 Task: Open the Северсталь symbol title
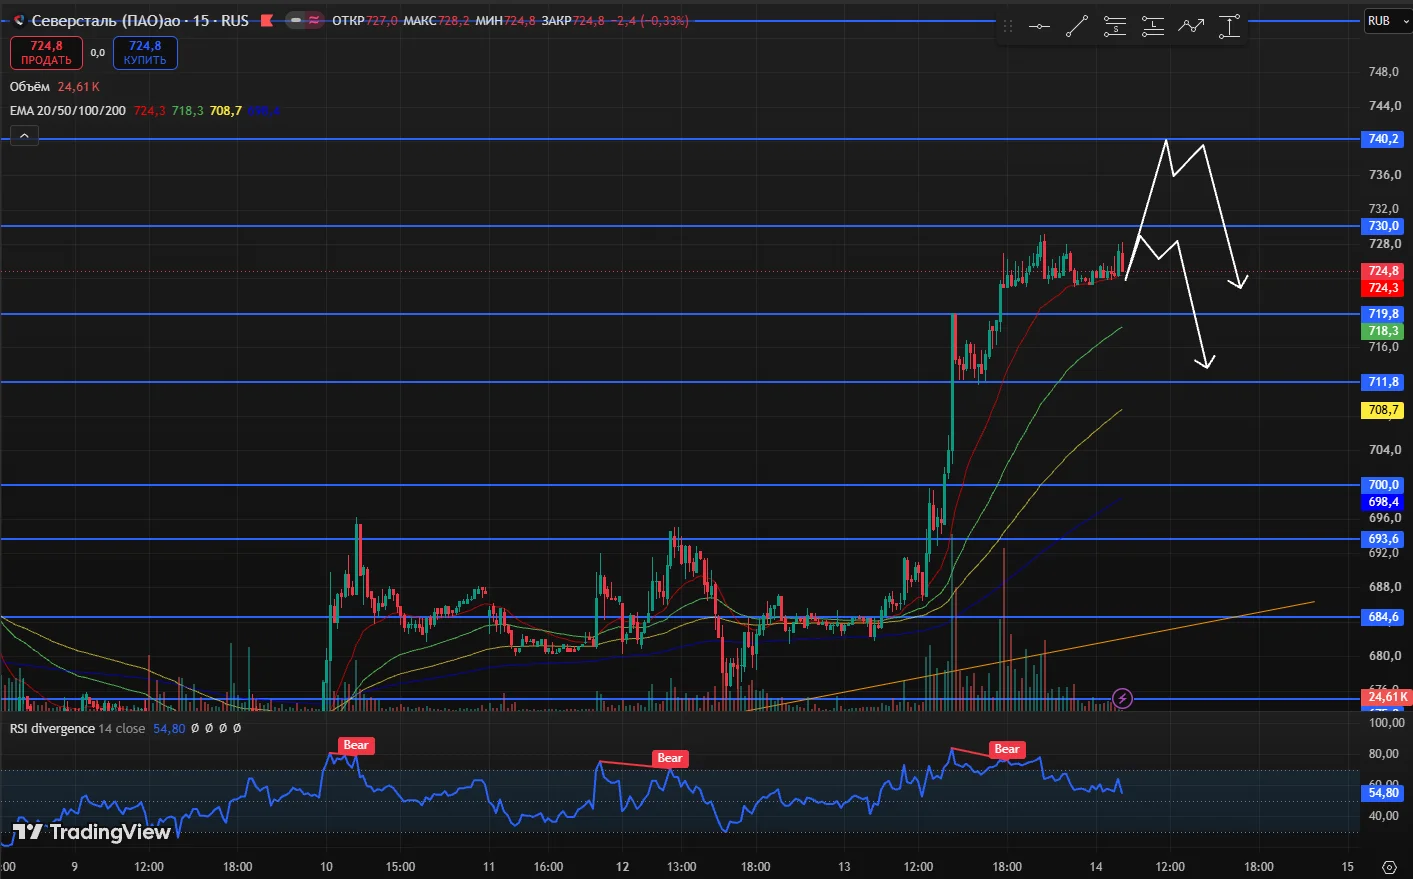[x=140, y=20]
